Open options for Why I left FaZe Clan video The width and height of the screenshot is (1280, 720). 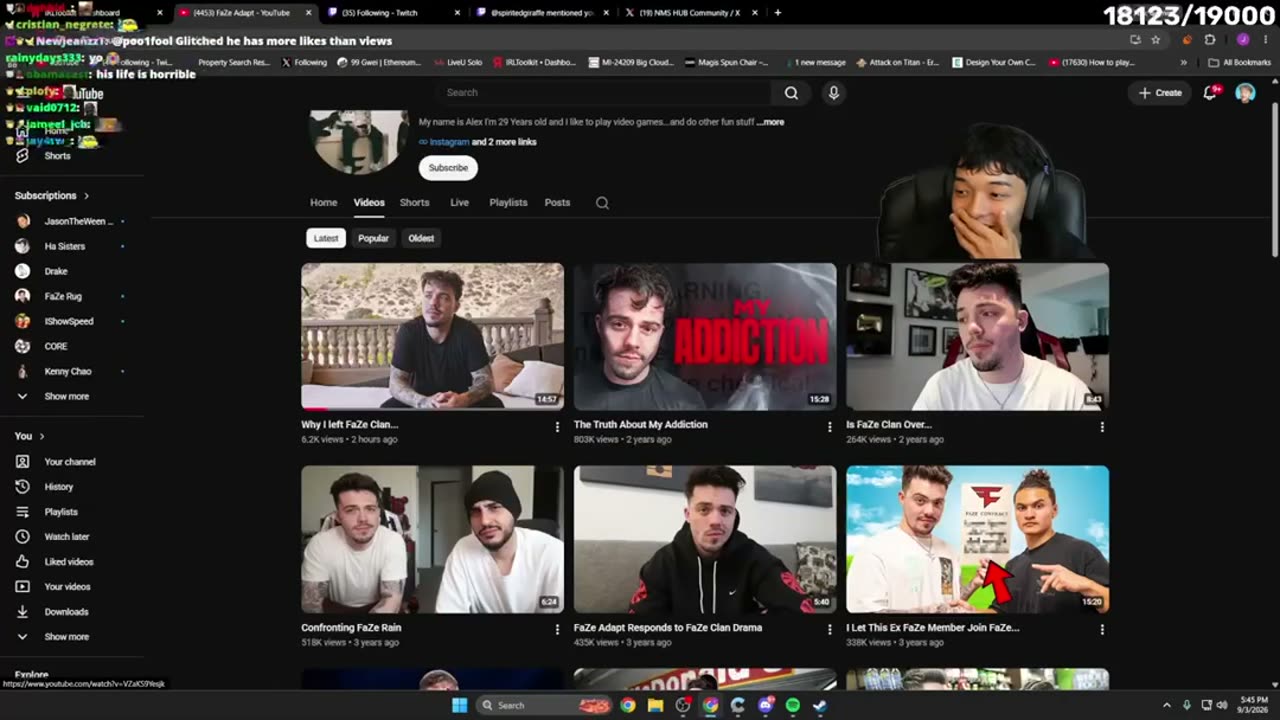557,427
